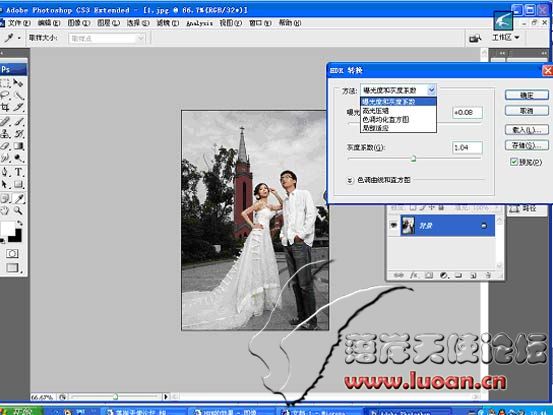Click the 灰度系数 value field 1.04
Screen dimensions: 553x415
(467, 147)
